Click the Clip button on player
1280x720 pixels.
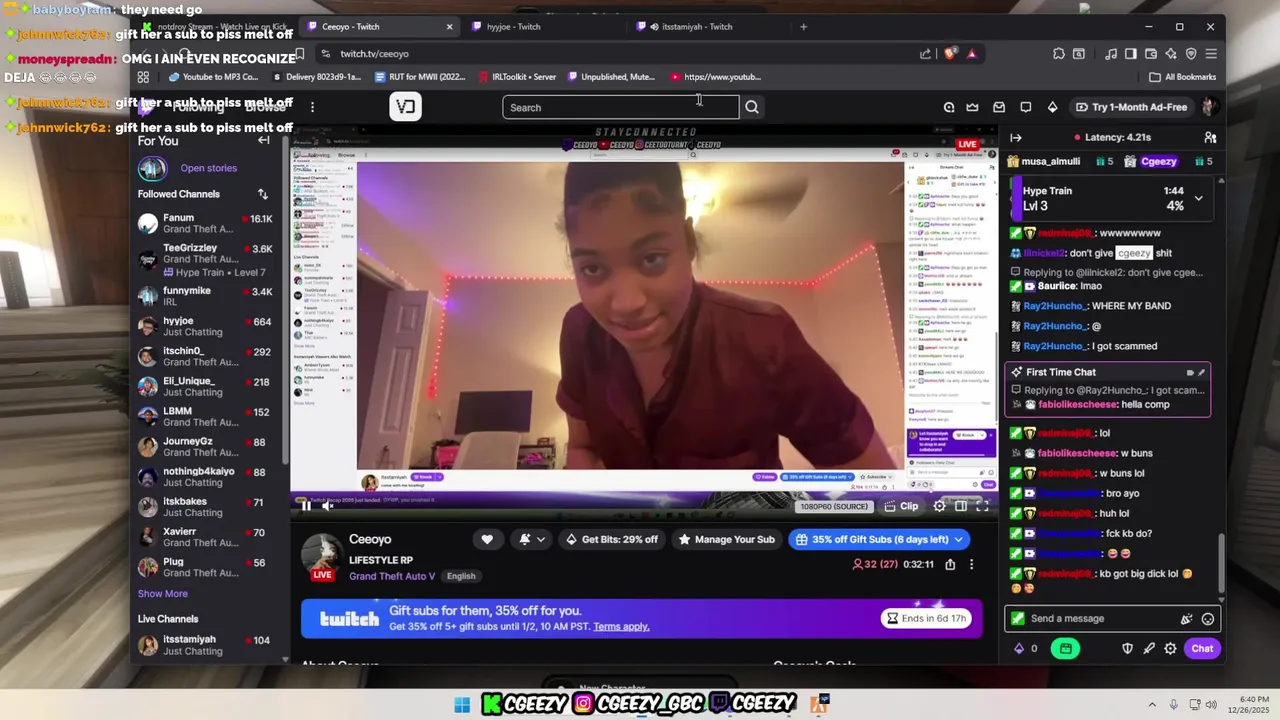pos(901,506)
